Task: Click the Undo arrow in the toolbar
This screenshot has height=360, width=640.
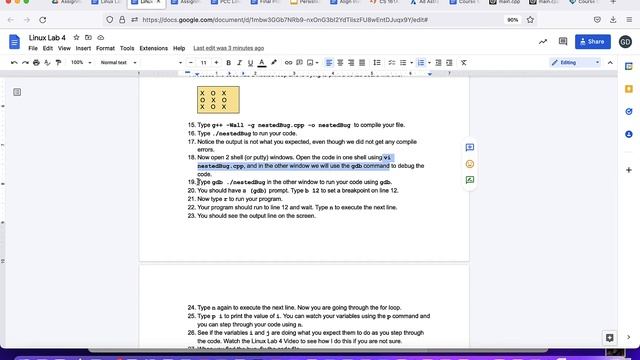Action: 14,62
